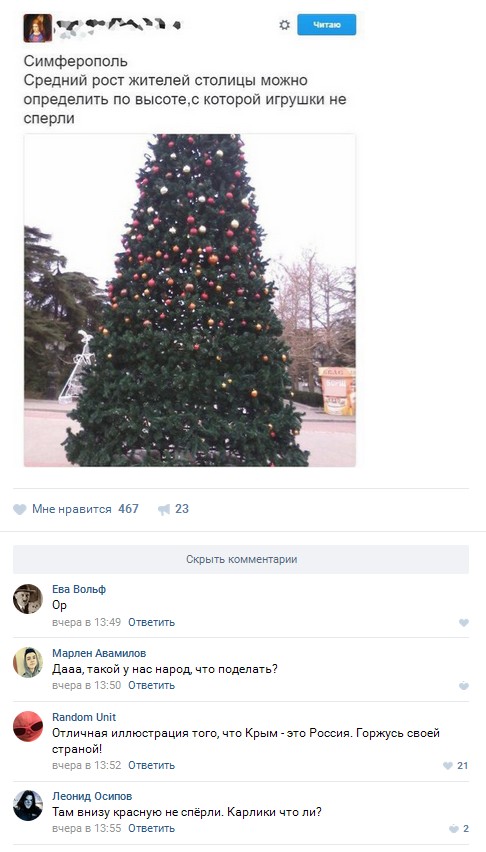Click the megaphone share icon with 23
486x852 pixels.
[x=164, y=509]
